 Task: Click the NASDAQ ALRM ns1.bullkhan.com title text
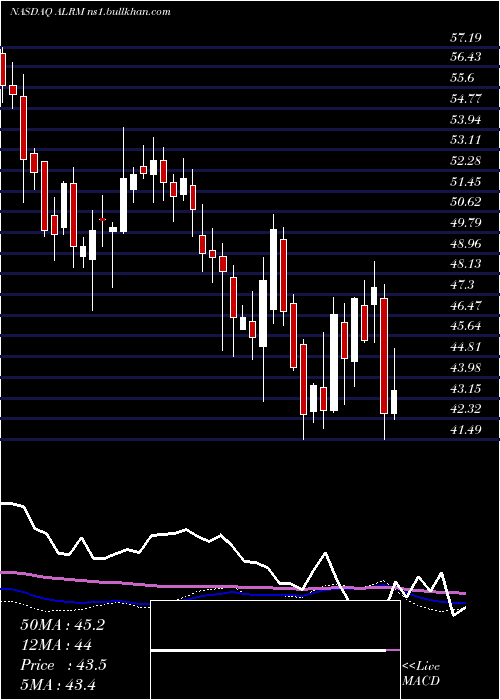click(x=90, y=12)
